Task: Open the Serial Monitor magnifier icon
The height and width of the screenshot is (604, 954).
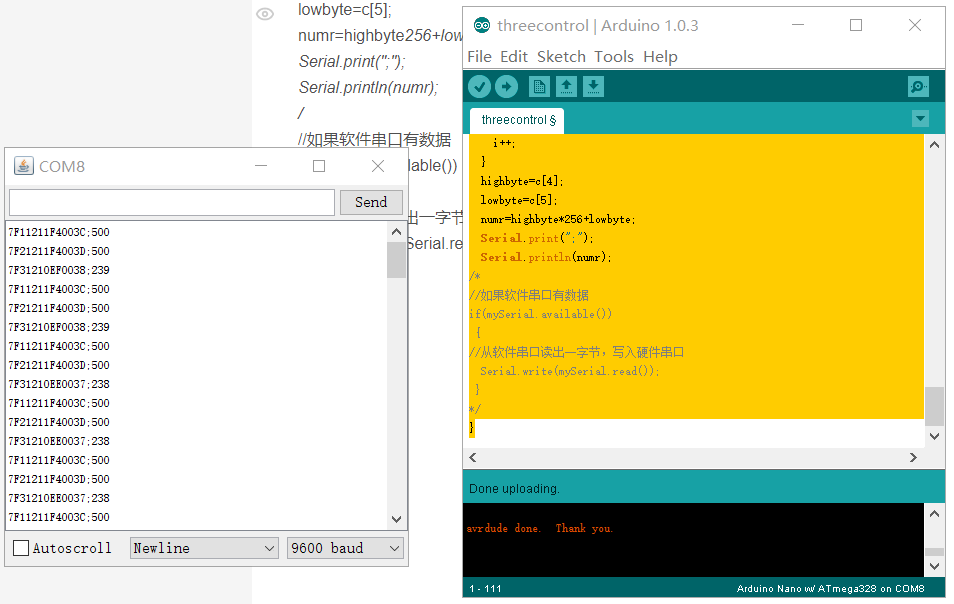Action: point(918,86)
